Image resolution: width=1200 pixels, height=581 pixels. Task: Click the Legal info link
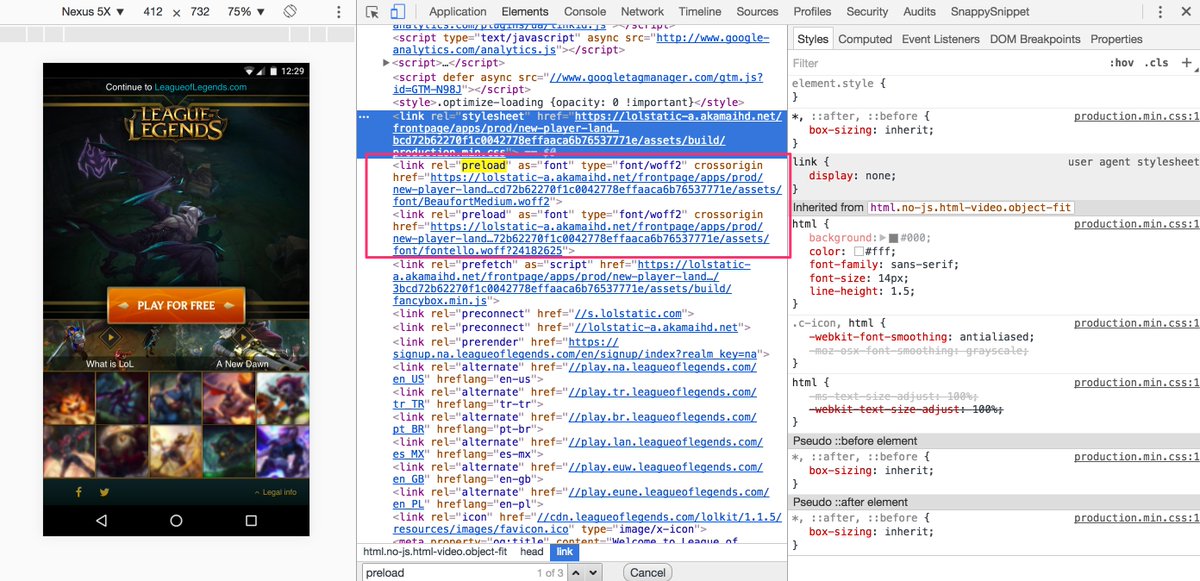pyautogui.click(x=275, y=492)
